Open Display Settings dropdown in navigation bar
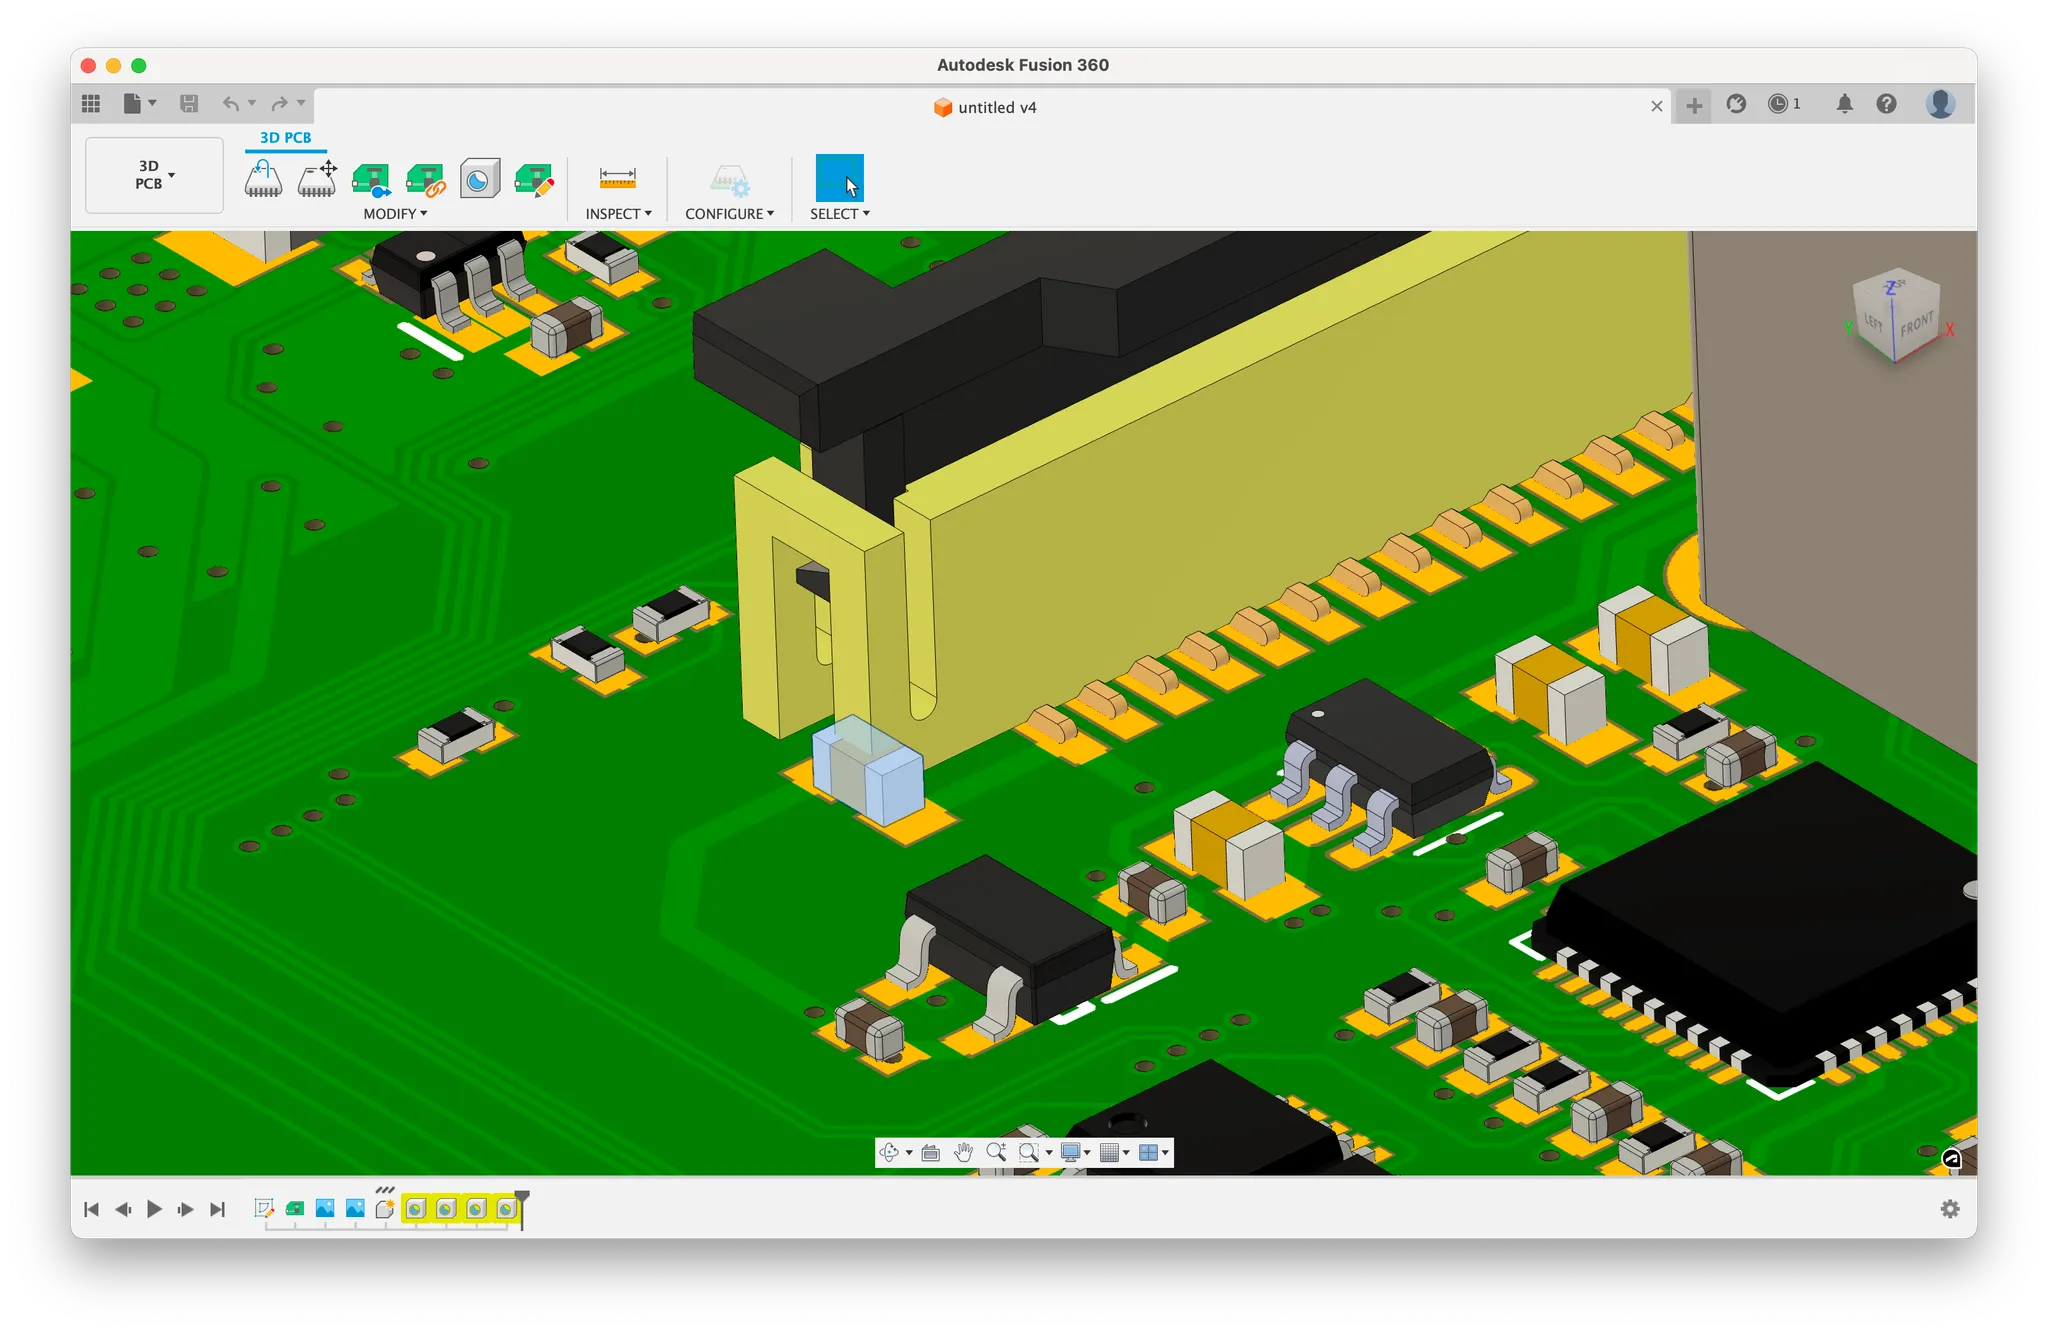This screenshot has width=2048, height=1332. tap(1075, 1153)
